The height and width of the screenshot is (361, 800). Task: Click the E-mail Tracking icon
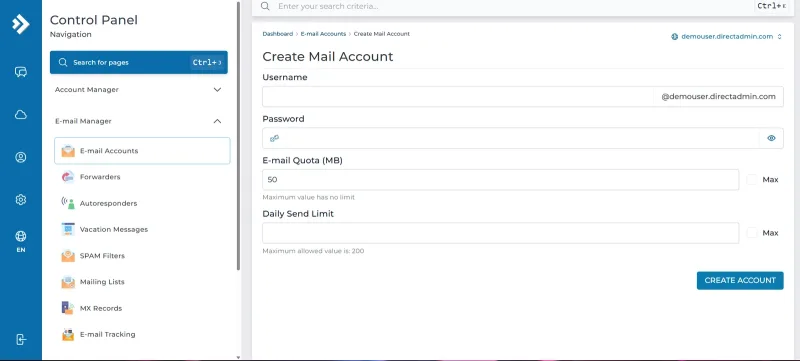pos(68,334)
